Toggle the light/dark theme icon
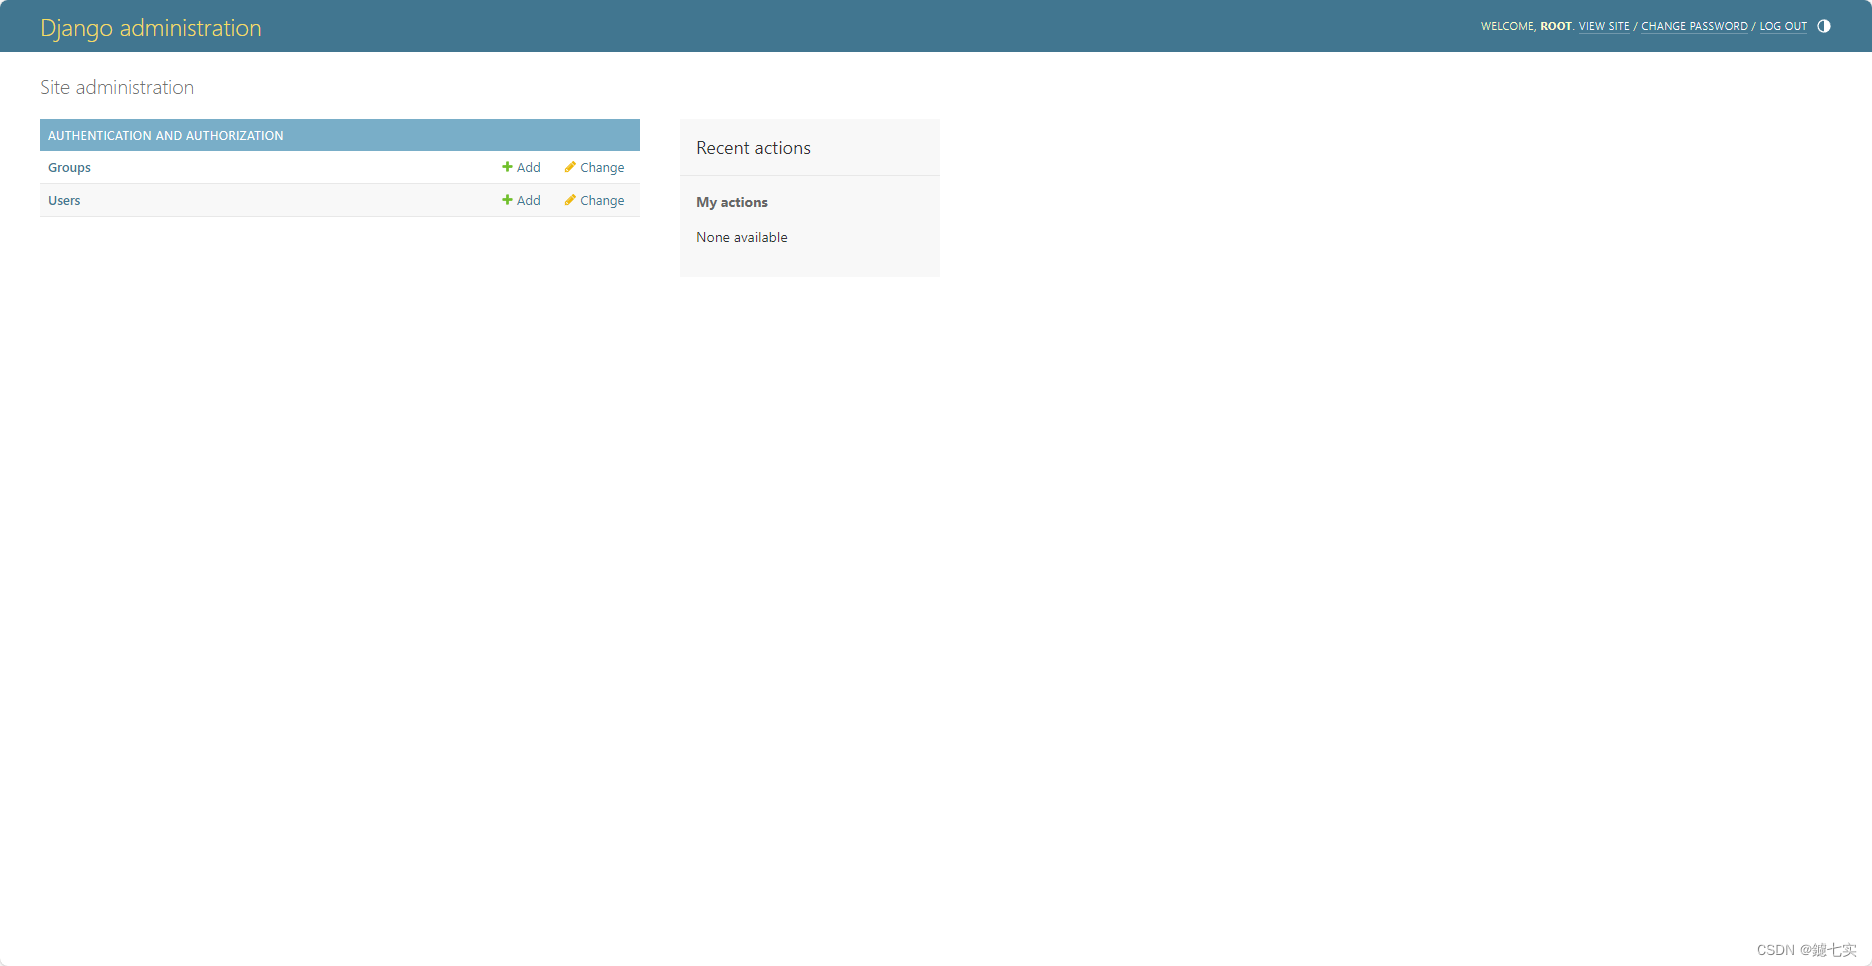Image resolution: width=1872 pixels, height=966 pixels. 1824,26
